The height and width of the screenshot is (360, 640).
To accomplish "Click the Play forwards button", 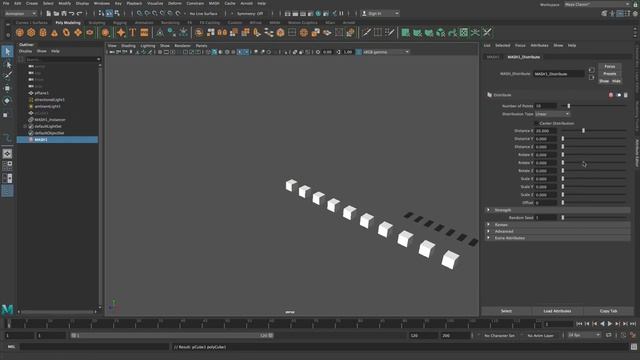I will pos(610,324).
